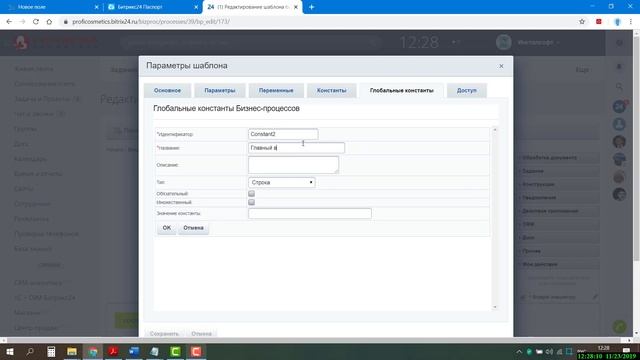The width and height of the screenshot is (640, 360).
Task: Select the Глобальные константы tab
Action: click(402, 90)
